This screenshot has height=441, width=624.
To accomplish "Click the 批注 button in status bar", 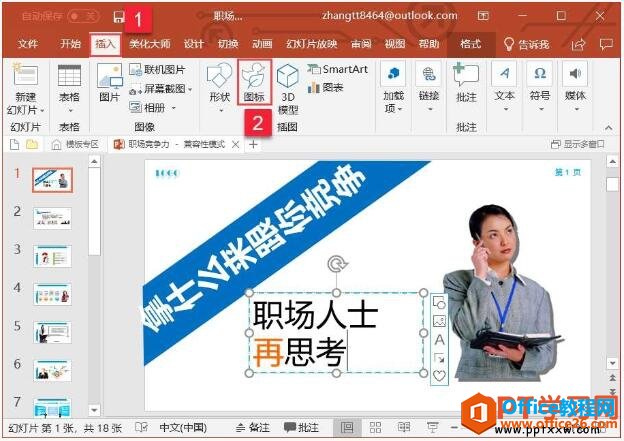I will (301, 428).
